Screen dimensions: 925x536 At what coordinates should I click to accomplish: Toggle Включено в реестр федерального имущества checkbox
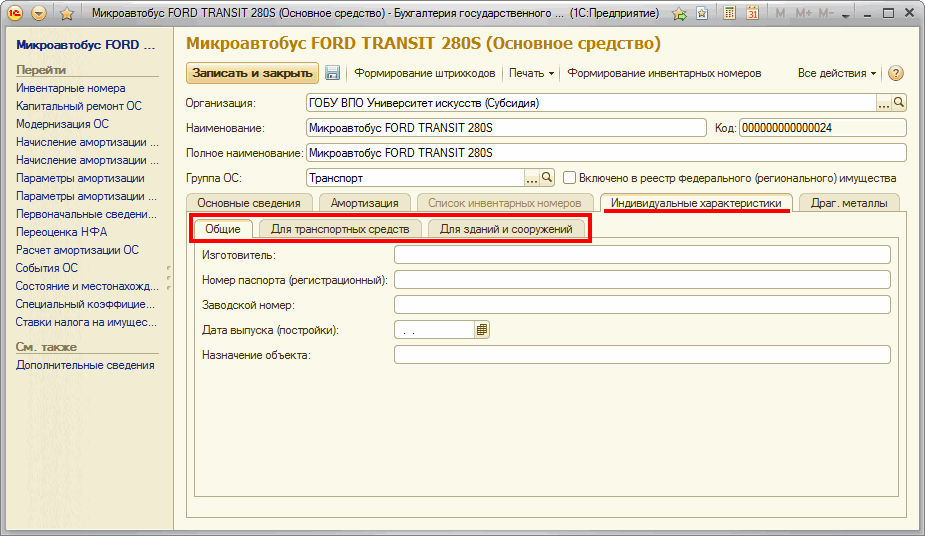coord(569,177)
